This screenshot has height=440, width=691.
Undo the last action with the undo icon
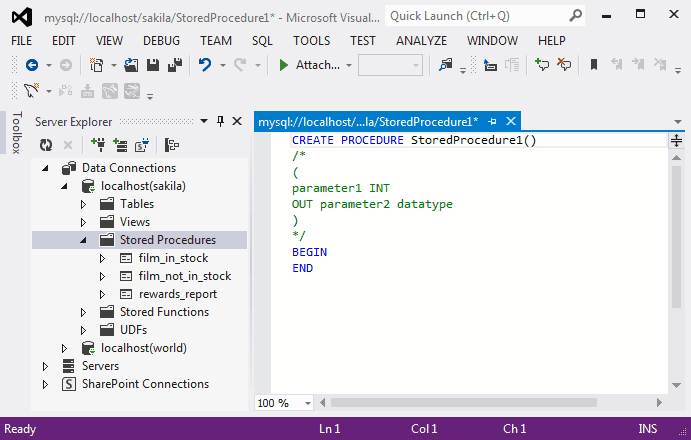click(x=205, y=65)
